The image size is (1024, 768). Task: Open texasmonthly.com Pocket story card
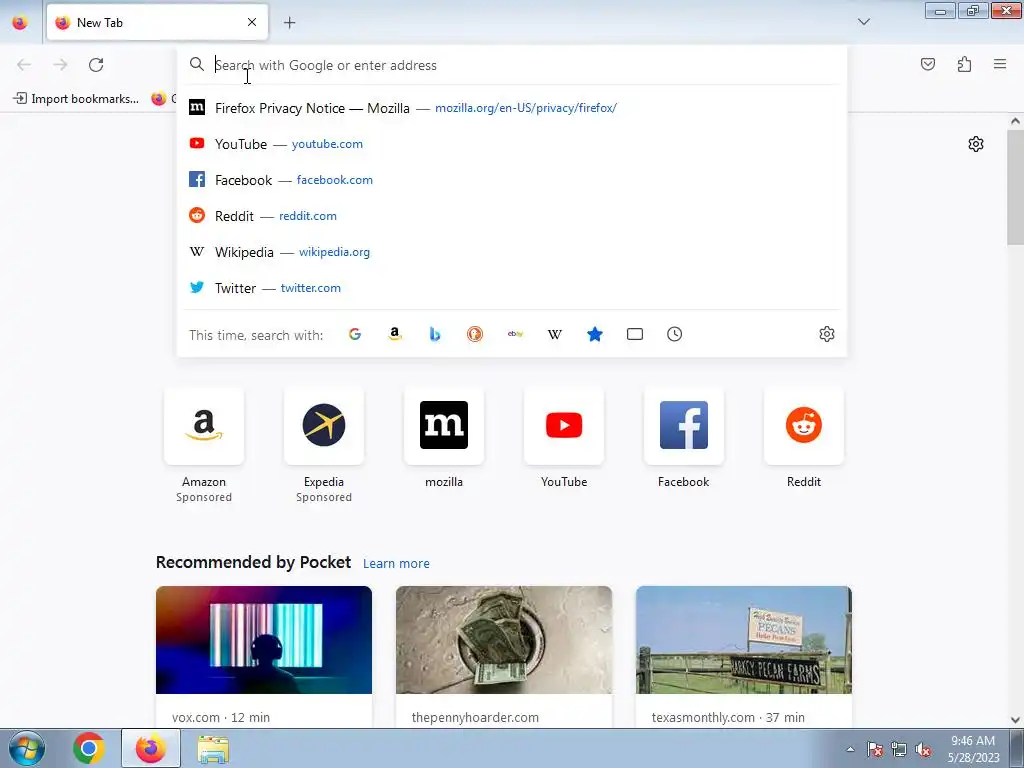(744, 656)
